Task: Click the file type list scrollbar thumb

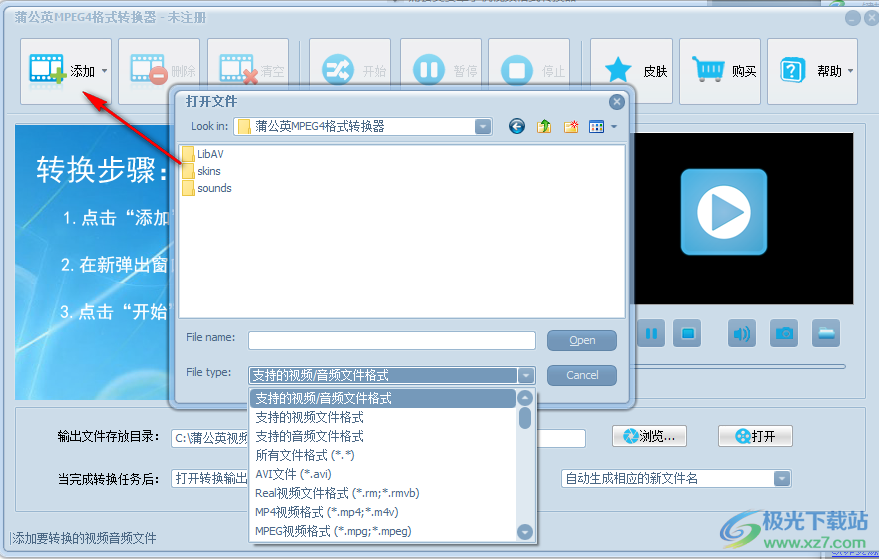Action: (x=525, y=418)
